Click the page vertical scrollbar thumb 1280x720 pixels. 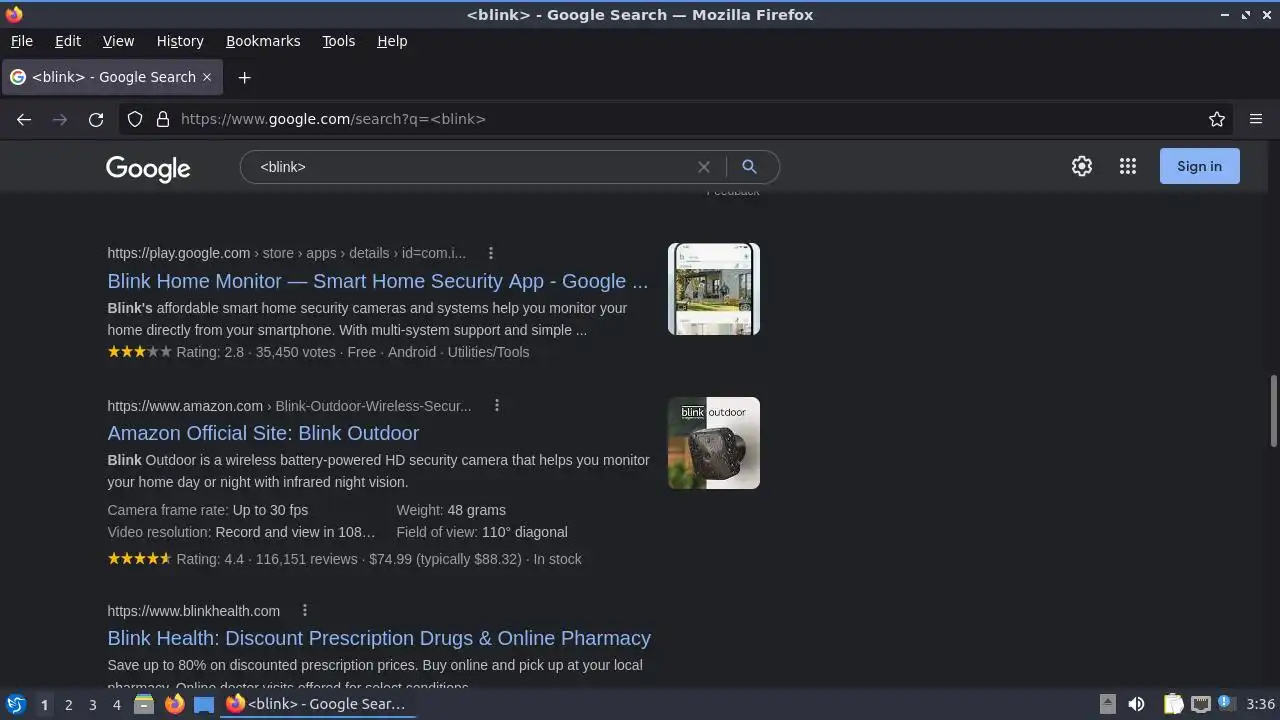(1273, 411)
